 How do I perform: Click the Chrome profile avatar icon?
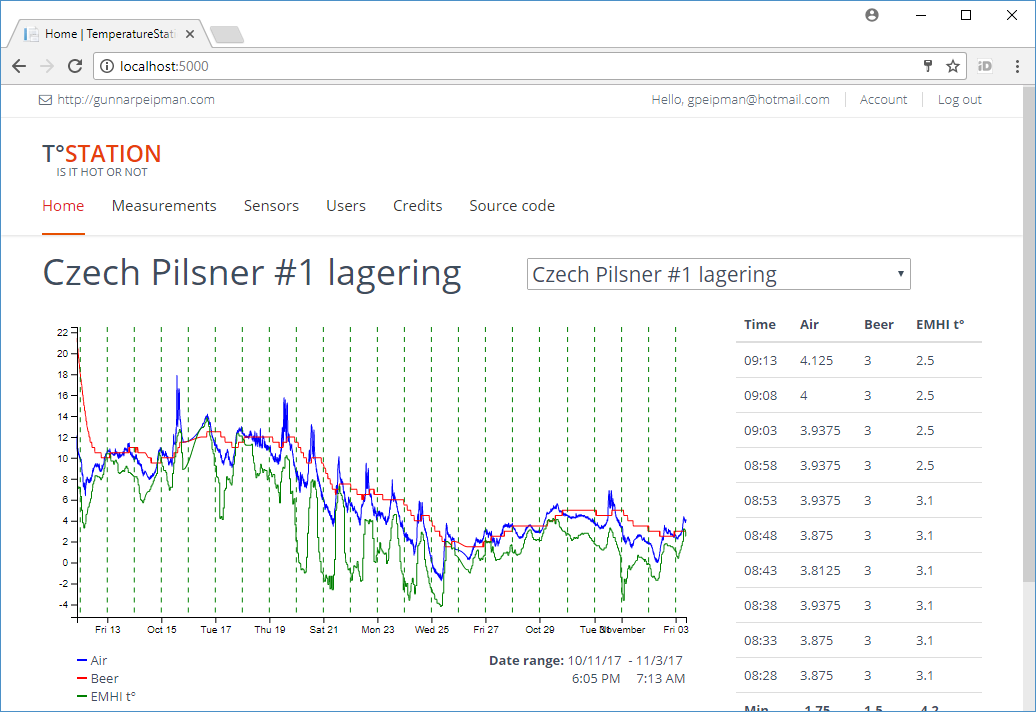point(872,15)
